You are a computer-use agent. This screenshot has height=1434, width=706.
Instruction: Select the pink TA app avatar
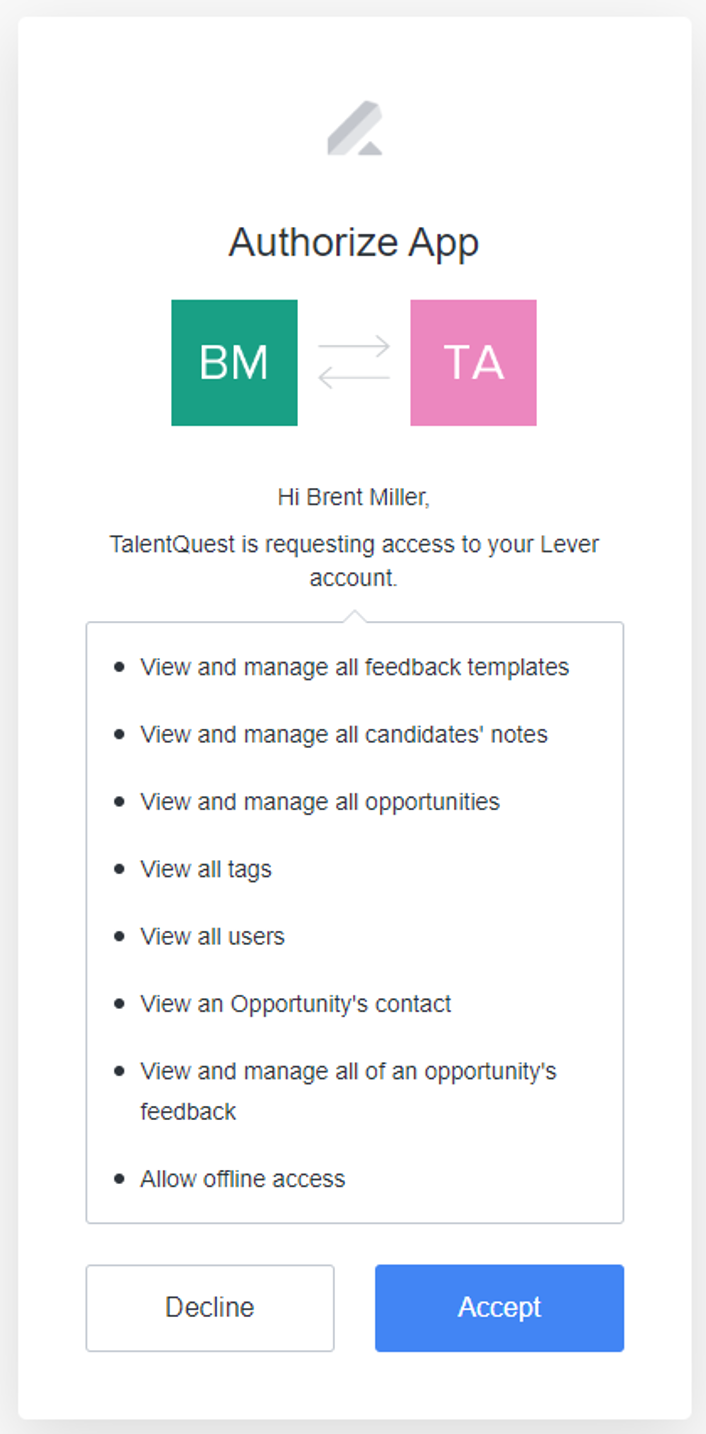click(x=473, y=362)
